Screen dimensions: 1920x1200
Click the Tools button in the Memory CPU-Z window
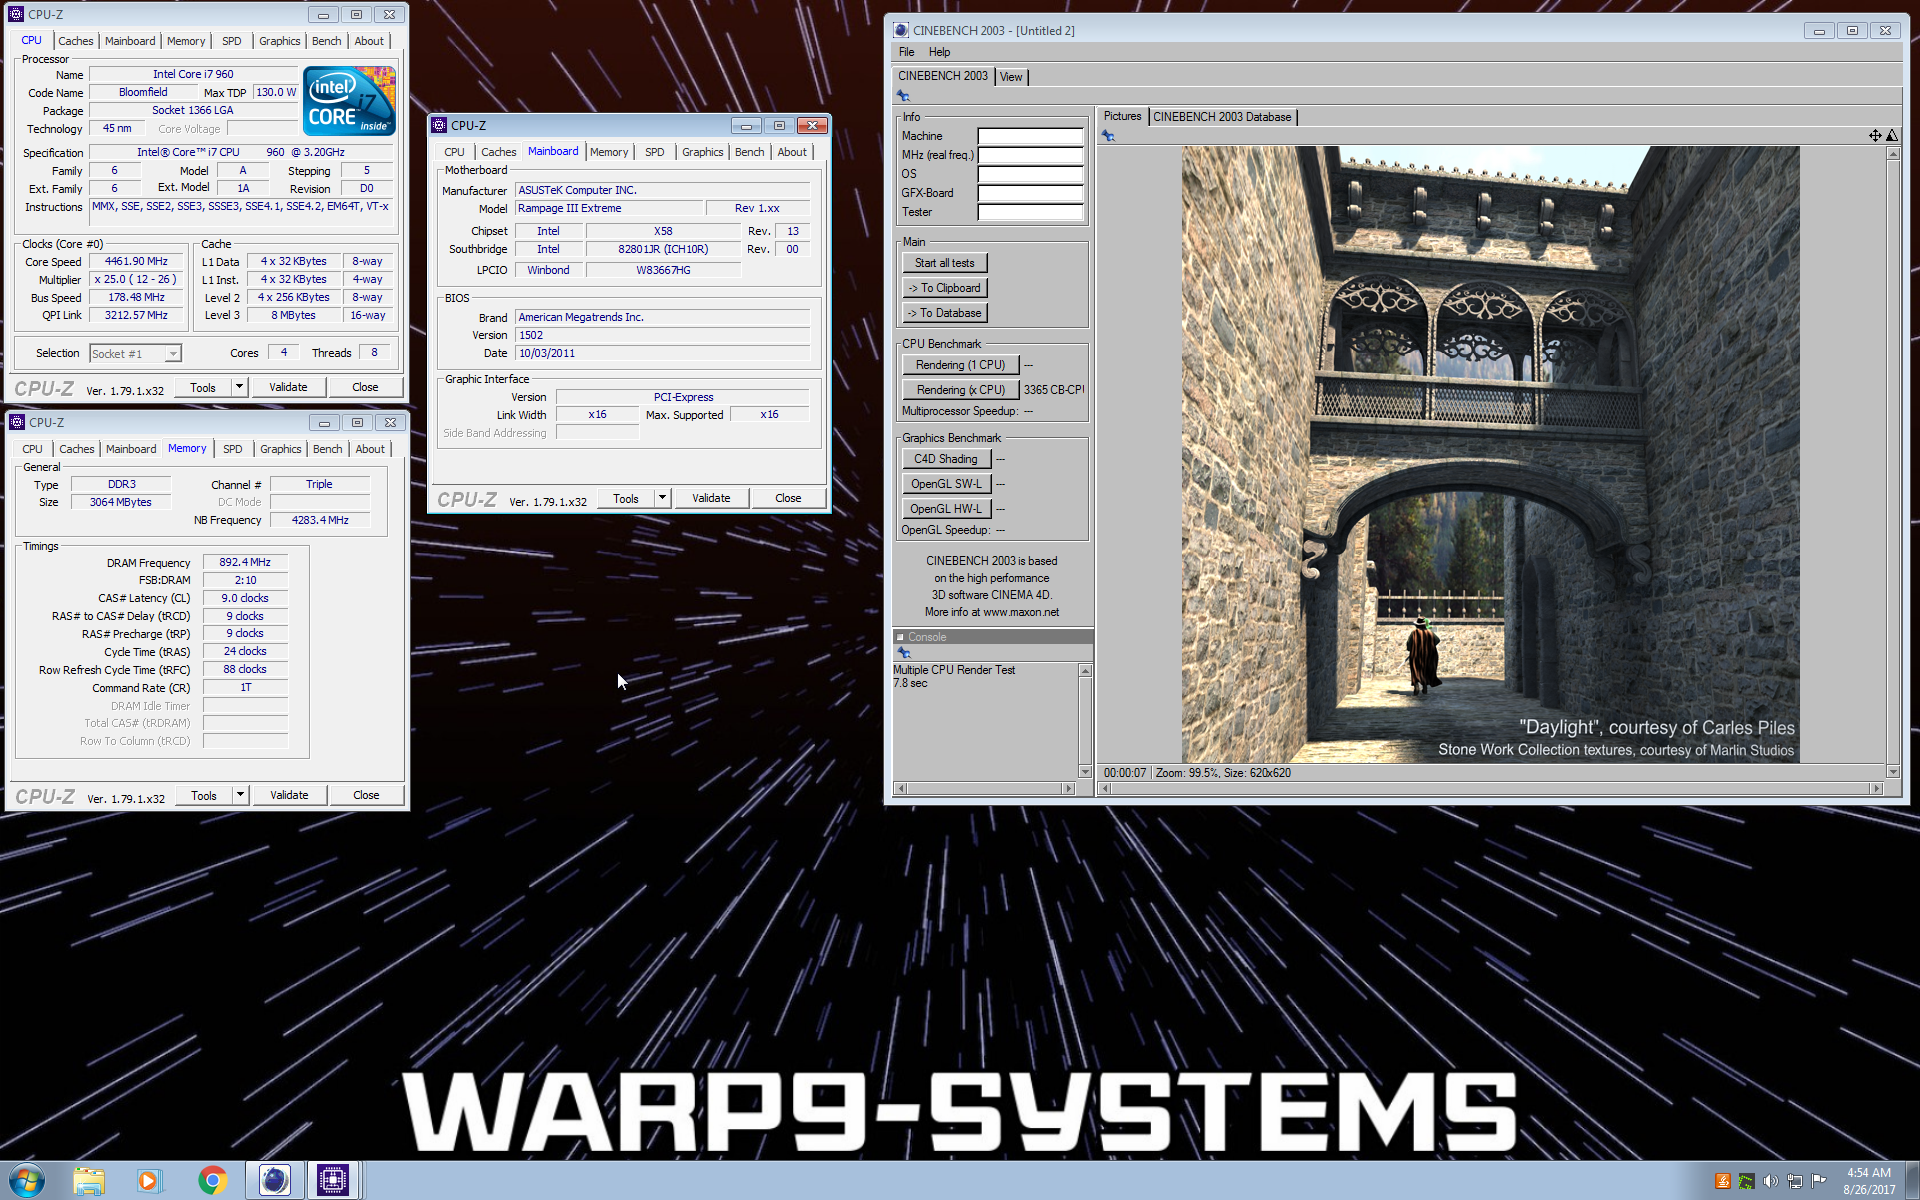[204, 795]
